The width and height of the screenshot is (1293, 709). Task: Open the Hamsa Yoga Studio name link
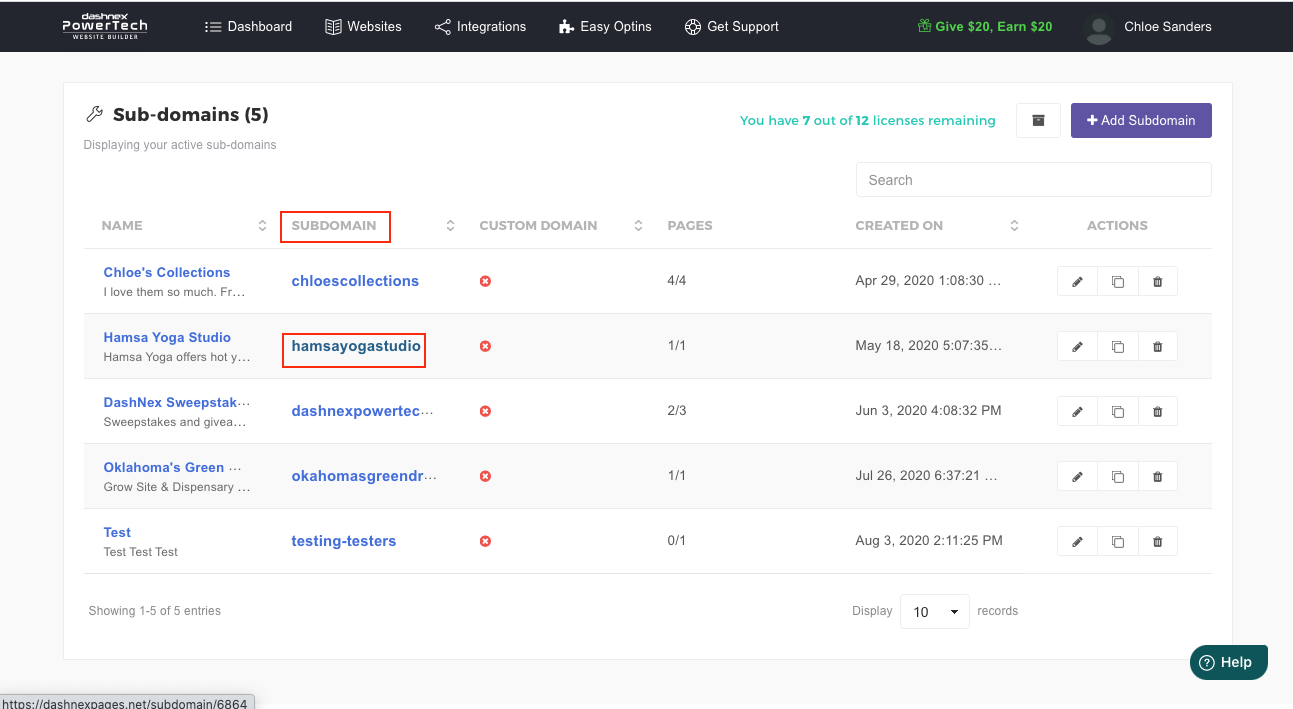[167, 337]
